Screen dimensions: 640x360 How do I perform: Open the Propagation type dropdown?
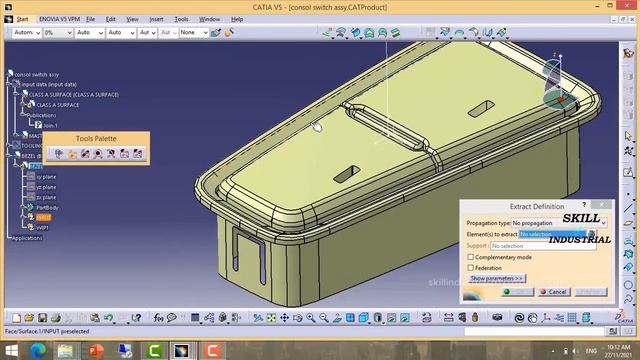click(x=559, y=223)
